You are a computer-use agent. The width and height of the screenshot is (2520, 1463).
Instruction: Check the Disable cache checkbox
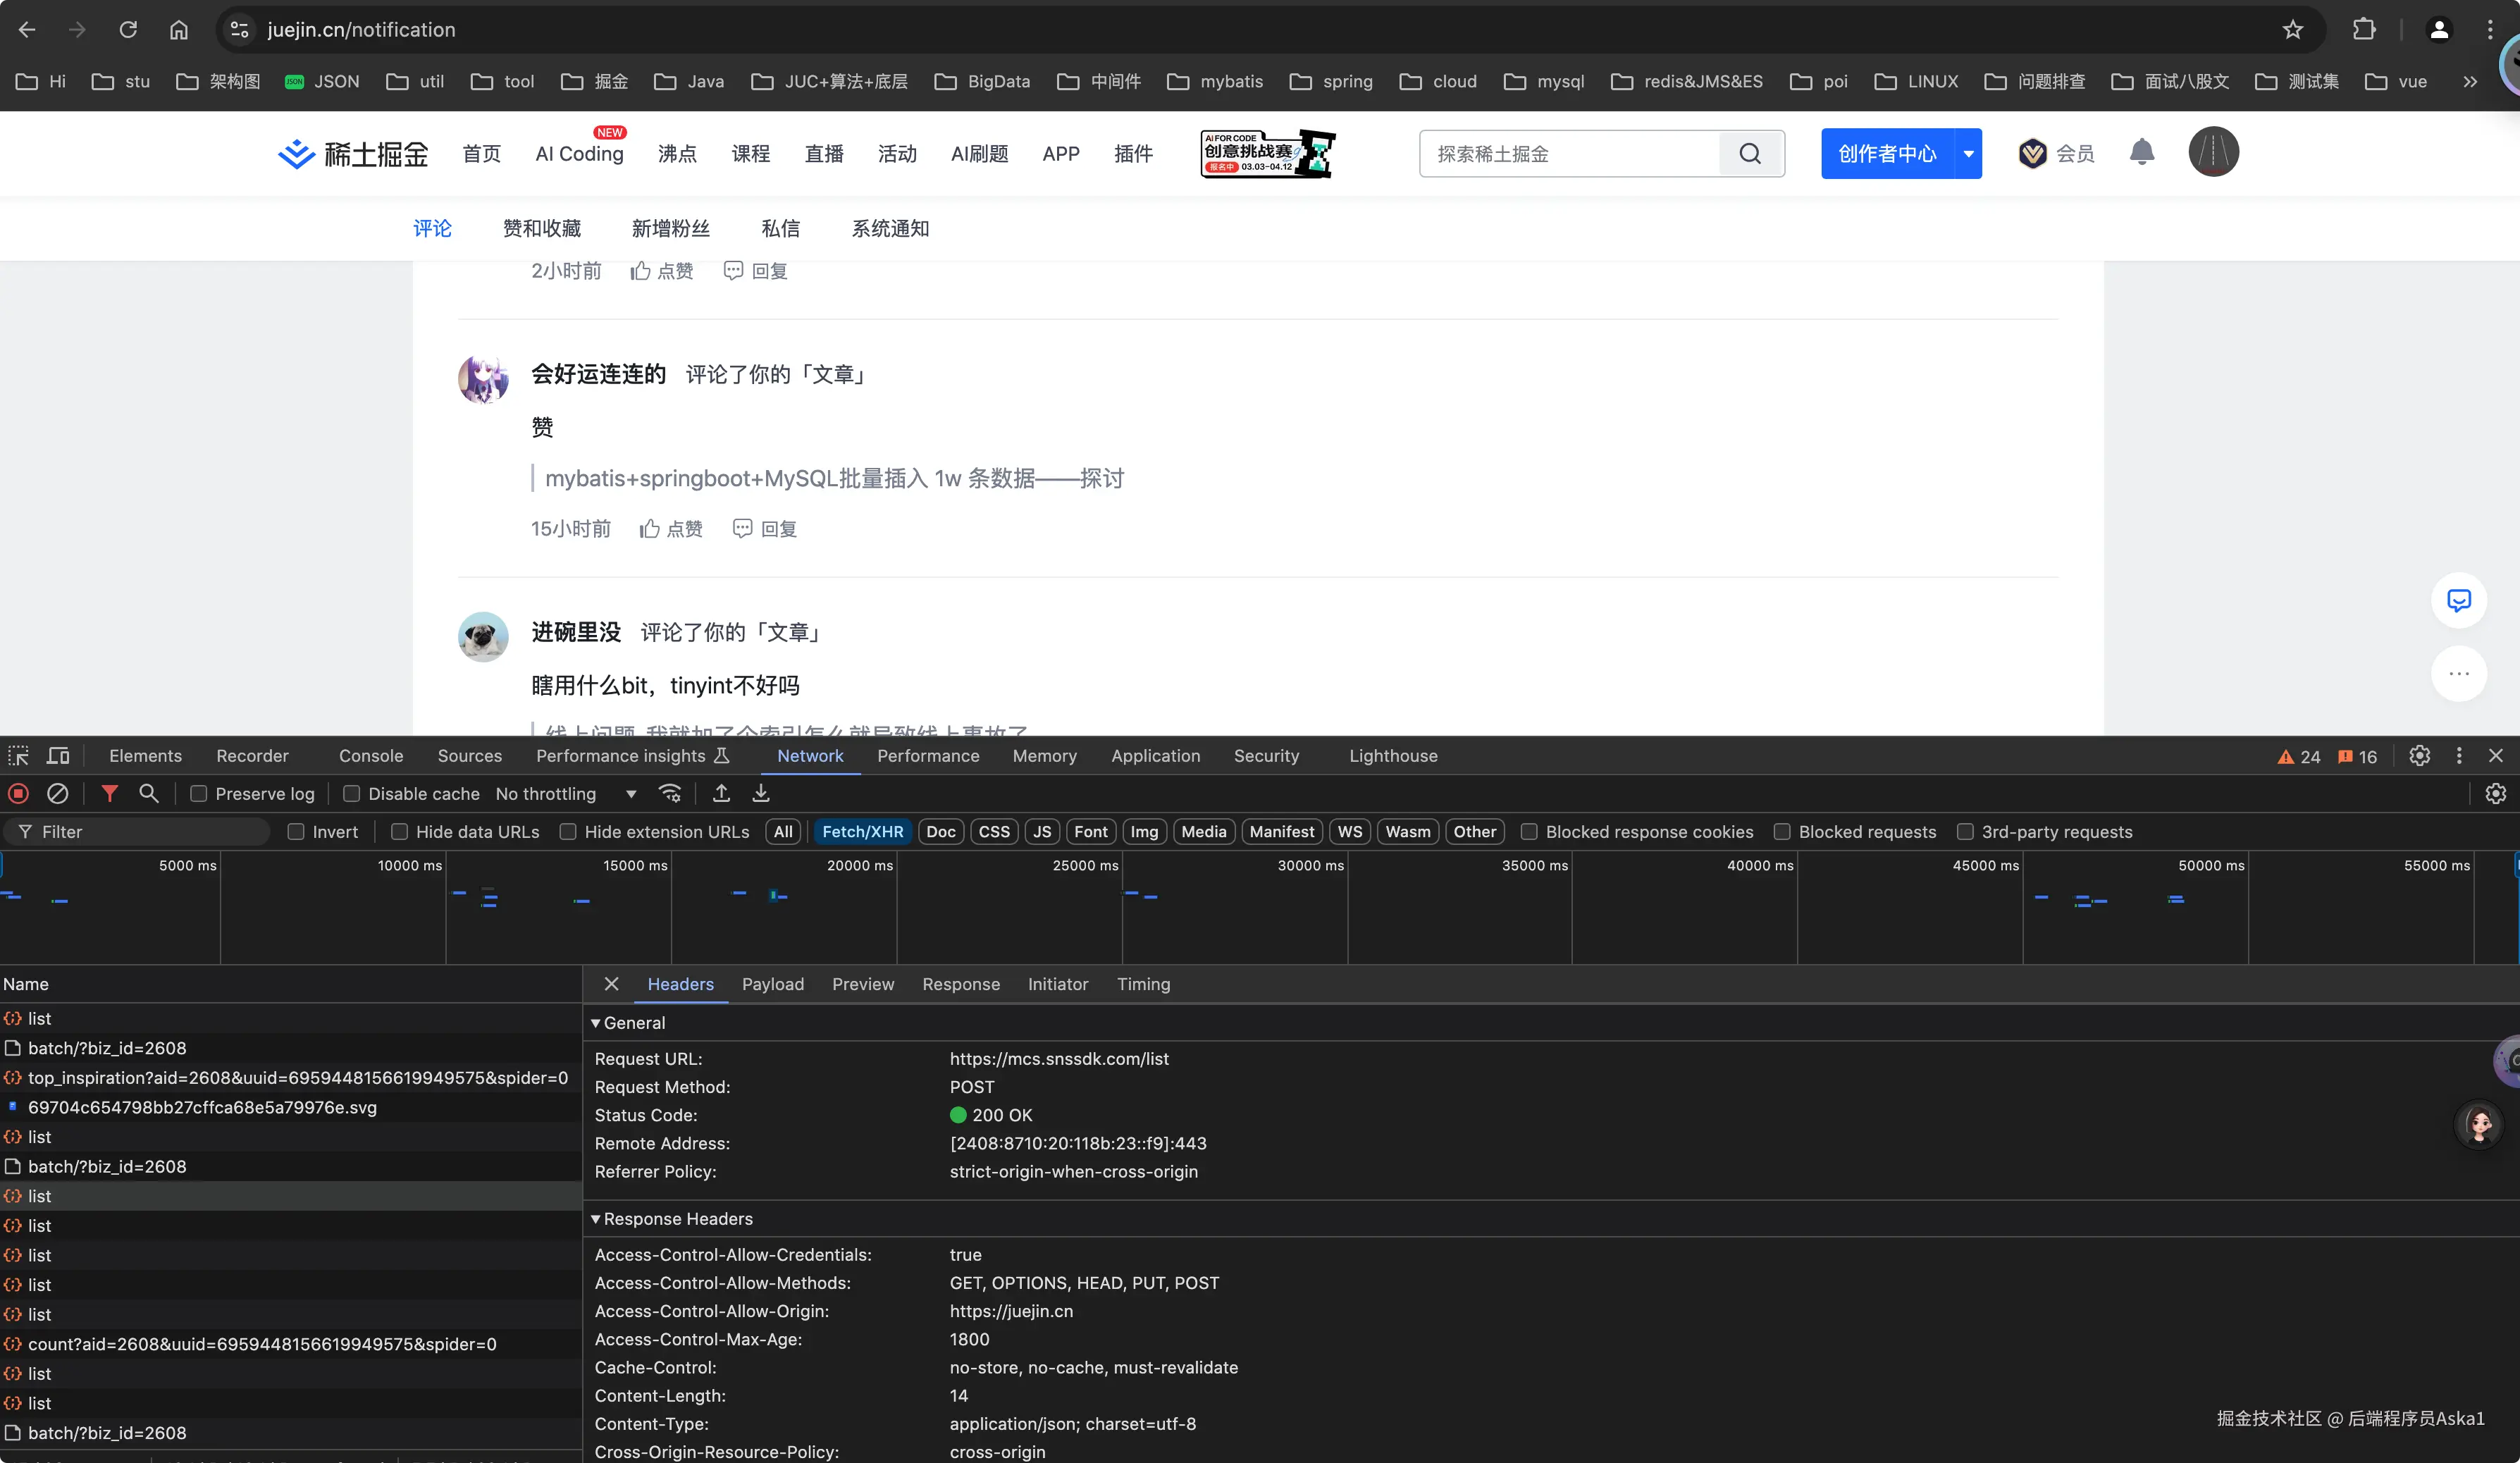tap(352, 794)
